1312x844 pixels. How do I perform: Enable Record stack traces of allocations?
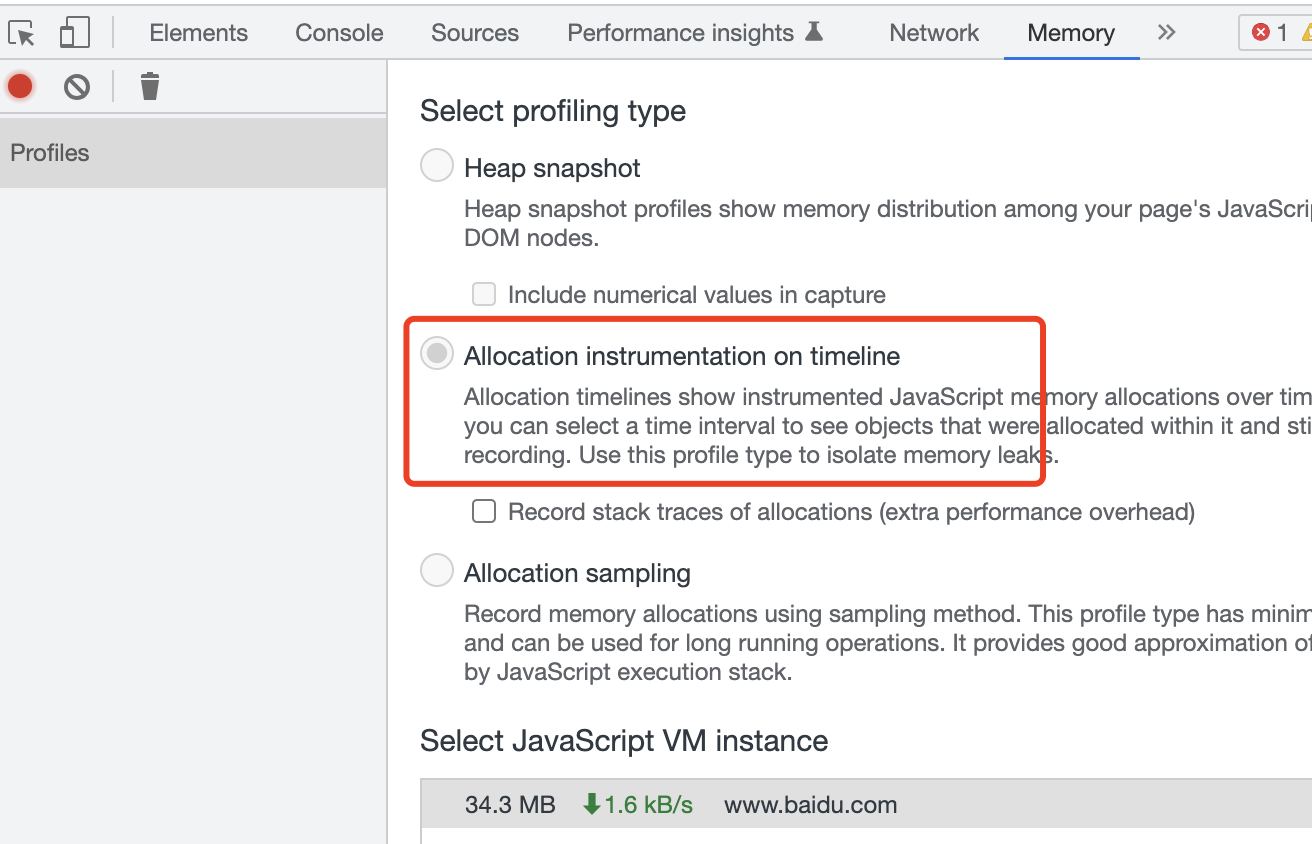(484, 512)
